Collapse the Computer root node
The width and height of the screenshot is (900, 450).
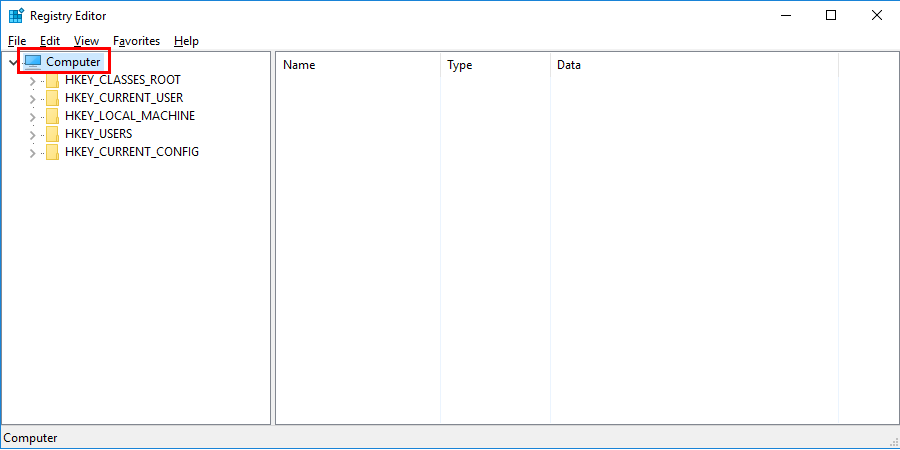point(13,62)
